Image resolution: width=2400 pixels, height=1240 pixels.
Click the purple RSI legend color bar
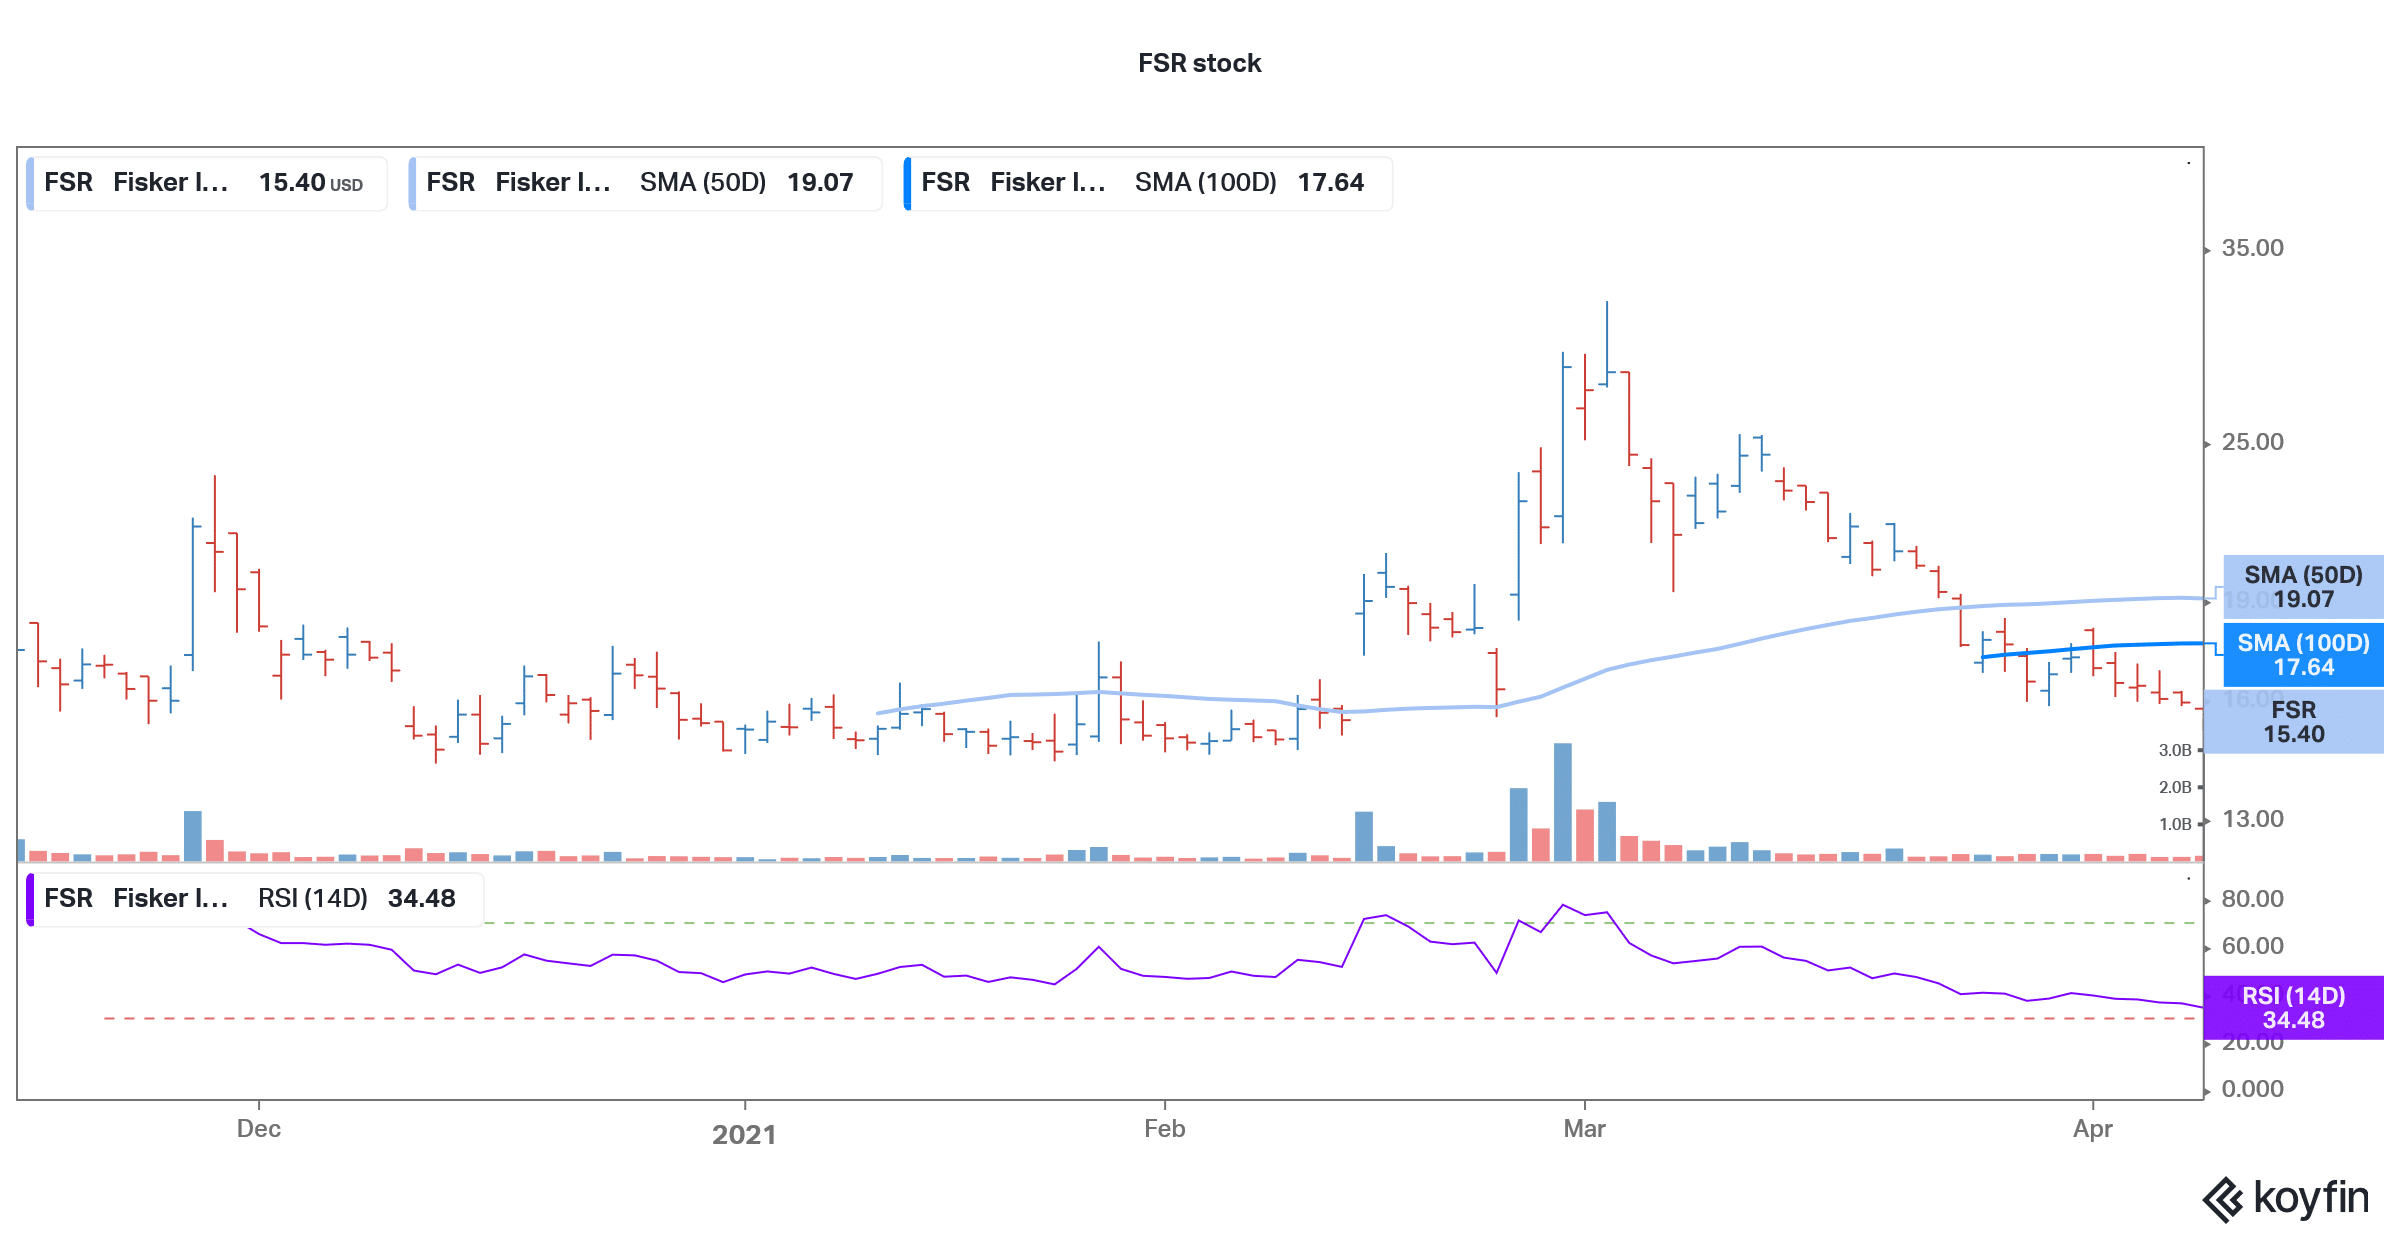tap(31, 899)
